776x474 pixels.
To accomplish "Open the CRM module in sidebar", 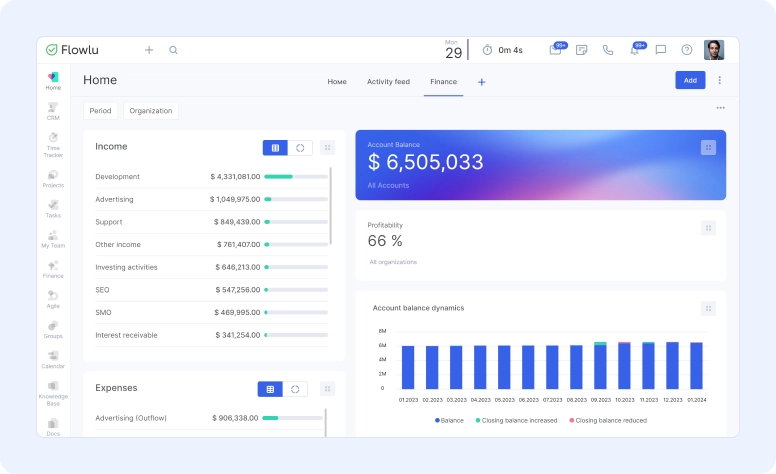I will click(53, 111).
